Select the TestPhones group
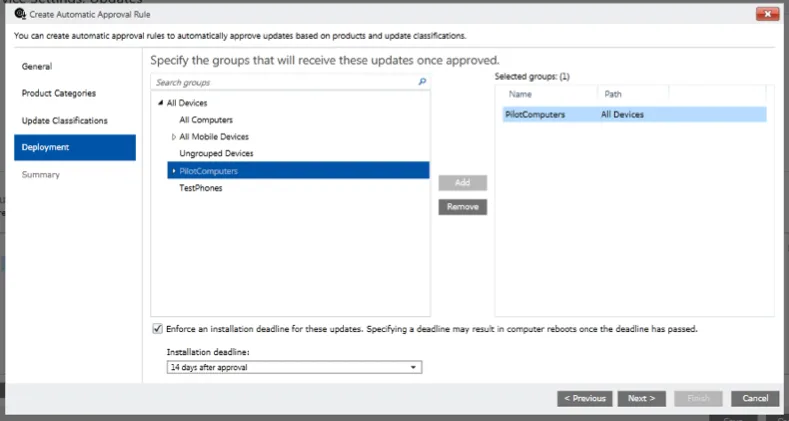This screenshot has height=421, width=789. coord(201,188)
